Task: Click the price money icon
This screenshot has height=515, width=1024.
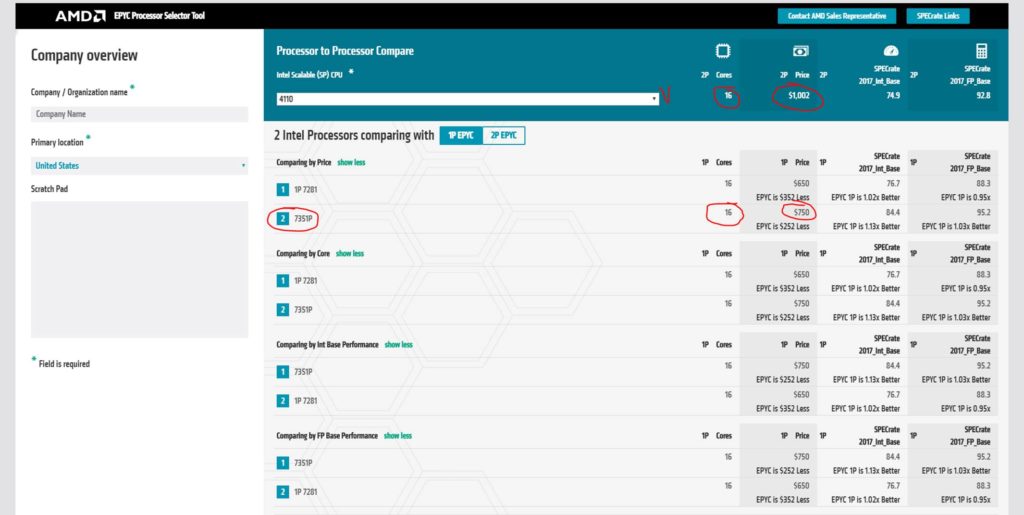Action: 801,51
